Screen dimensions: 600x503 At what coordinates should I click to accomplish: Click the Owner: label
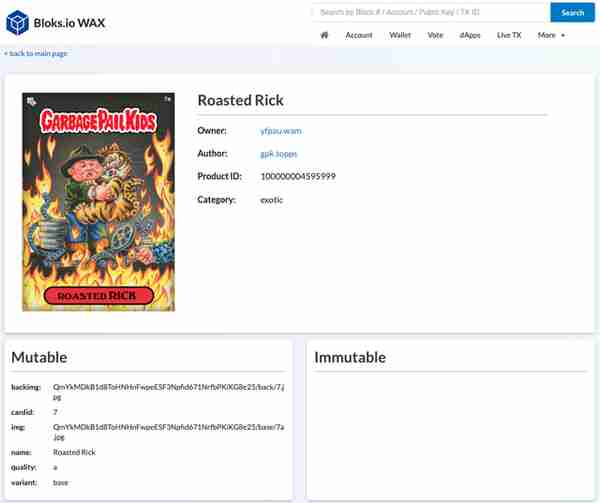[x=212, y=131]
